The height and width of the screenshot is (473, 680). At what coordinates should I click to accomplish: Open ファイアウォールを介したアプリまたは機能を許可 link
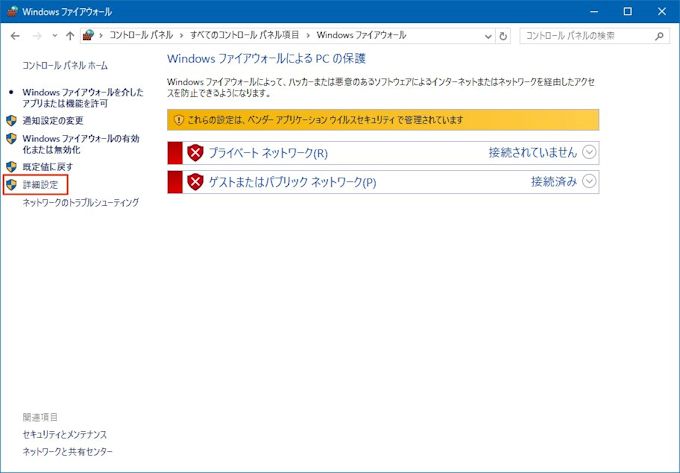click(x=83, y=98)
